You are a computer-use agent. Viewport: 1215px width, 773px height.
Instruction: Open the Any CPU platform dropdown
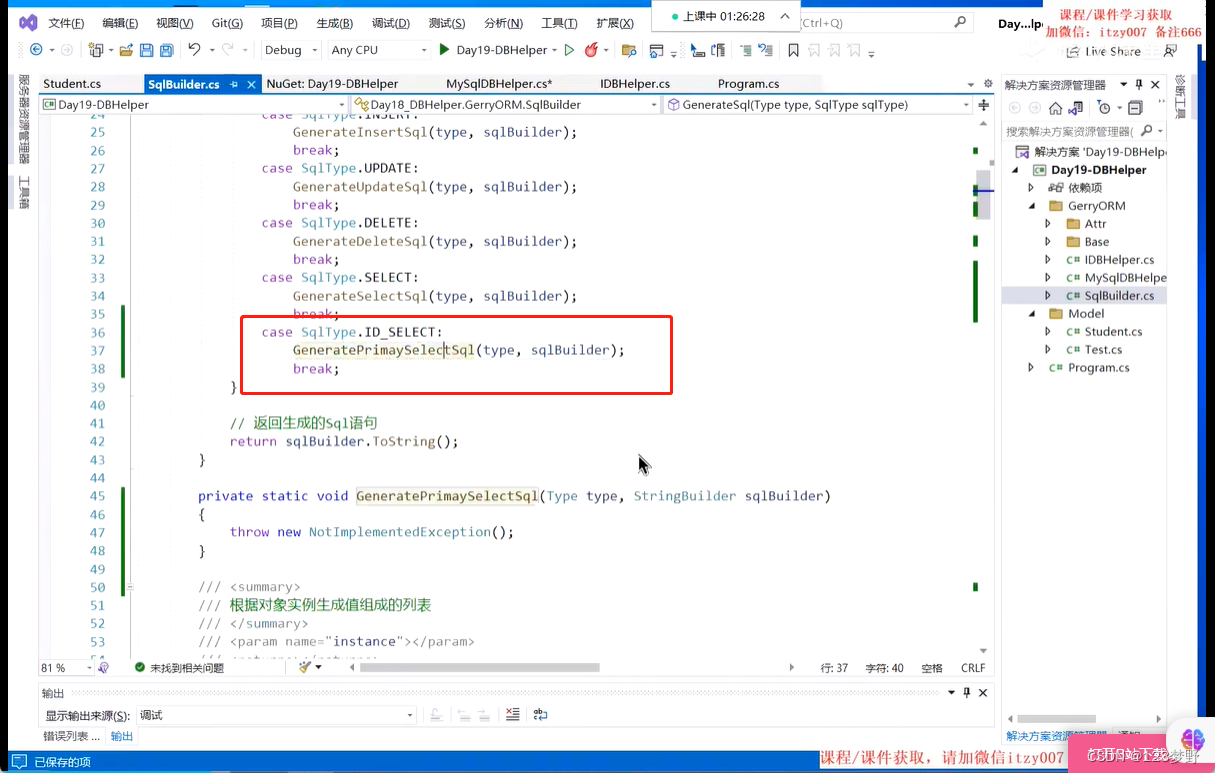click(x=375, y=50)
